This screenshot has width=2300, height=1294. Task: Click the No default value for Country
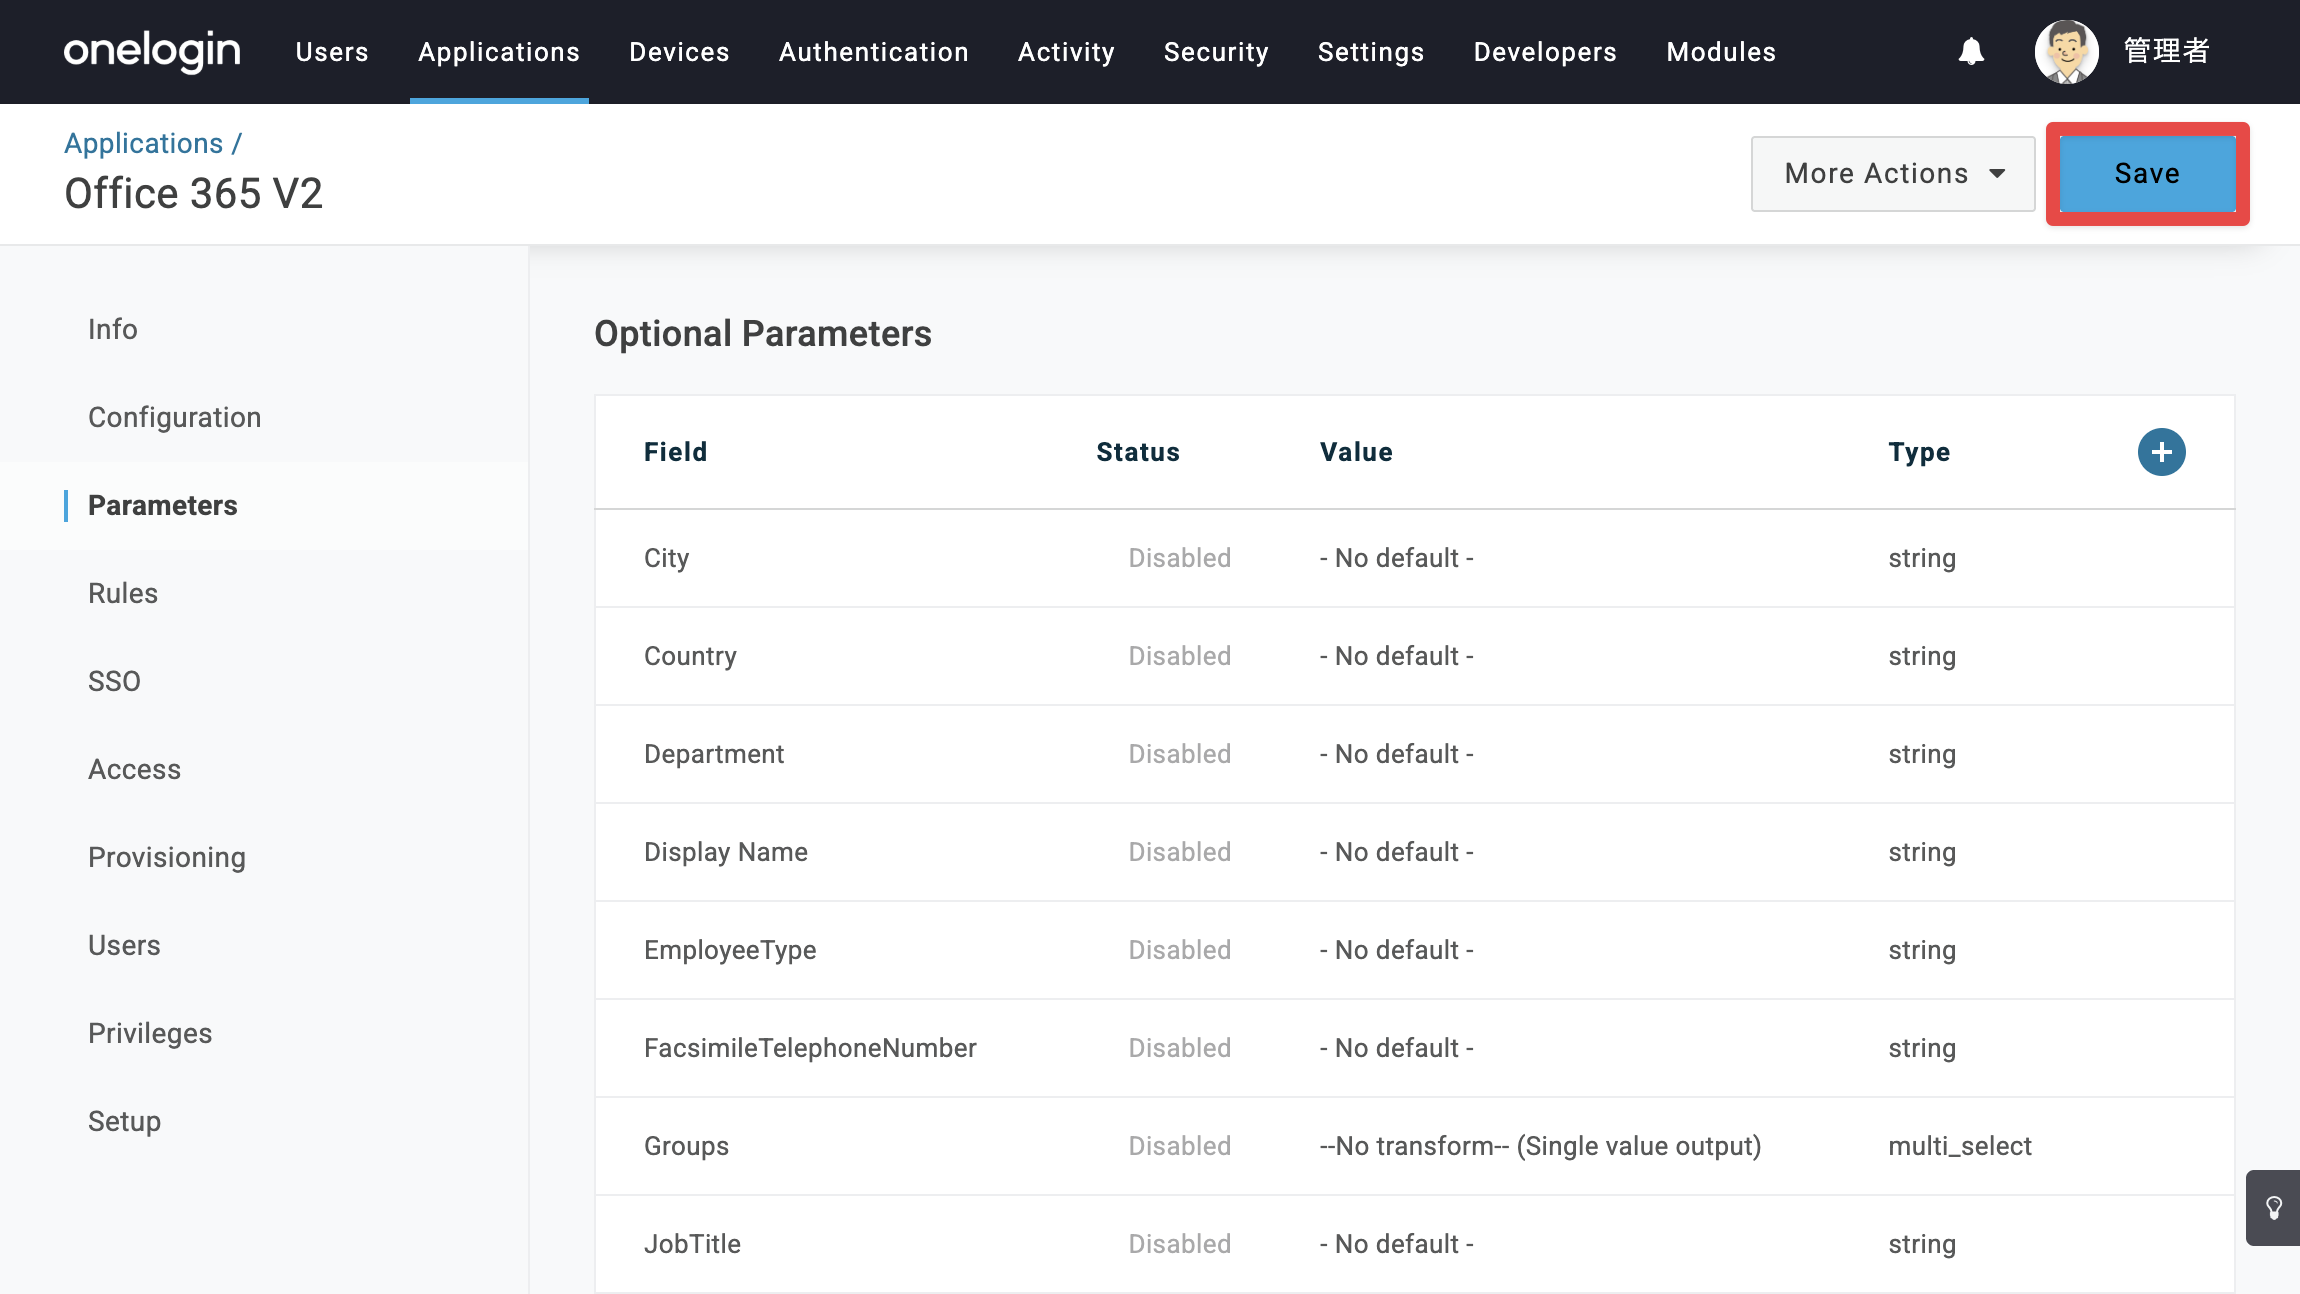click(1397, 656)
